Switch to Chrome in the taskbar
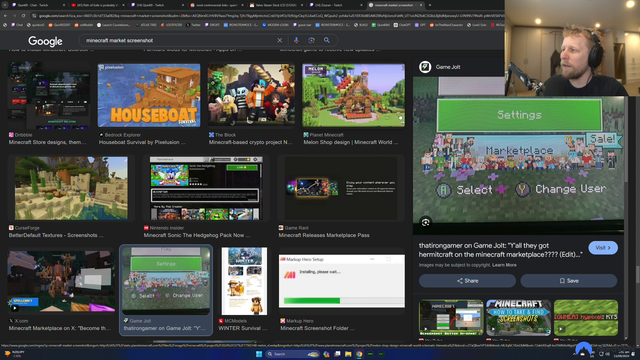Screen dimensions: 640x360 click(359, 354)
